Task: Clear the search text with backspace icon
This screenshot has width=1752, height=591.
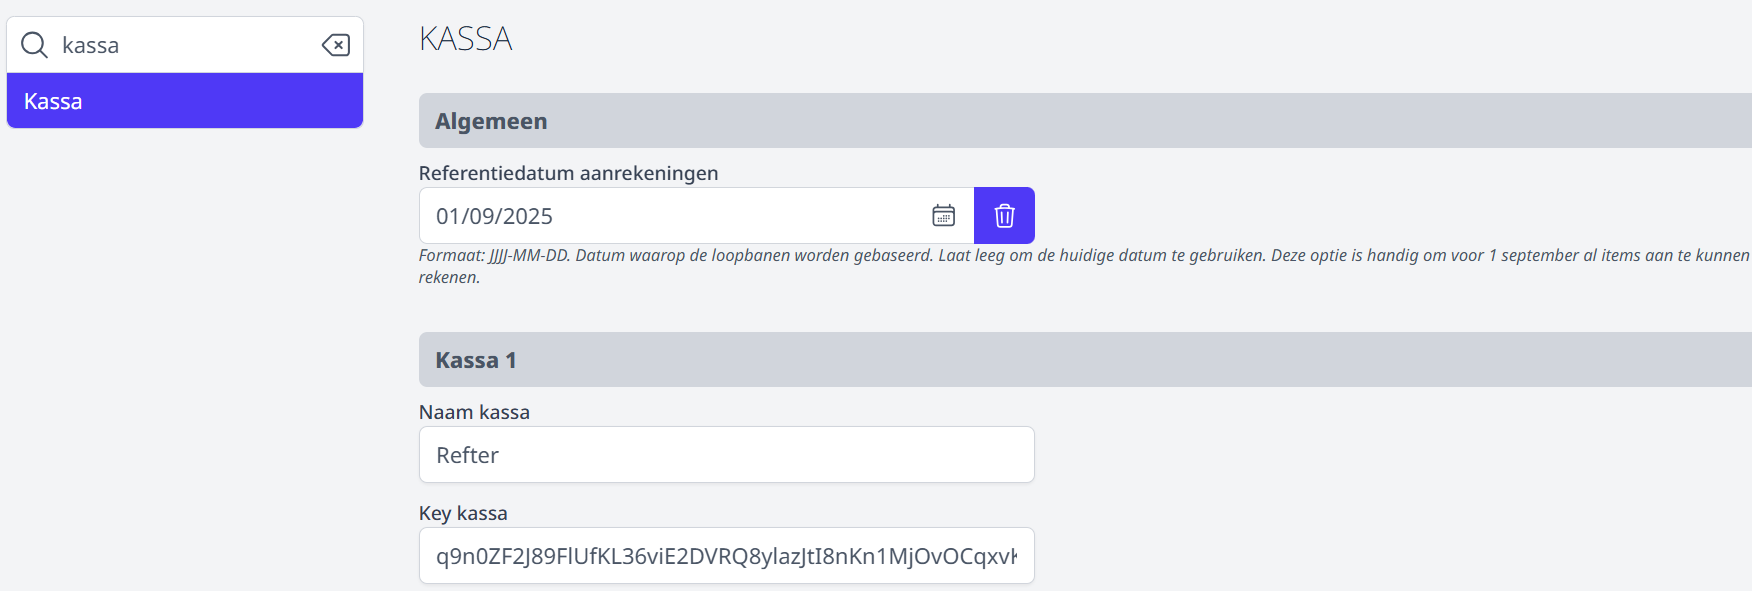Action: coord(335,45)
